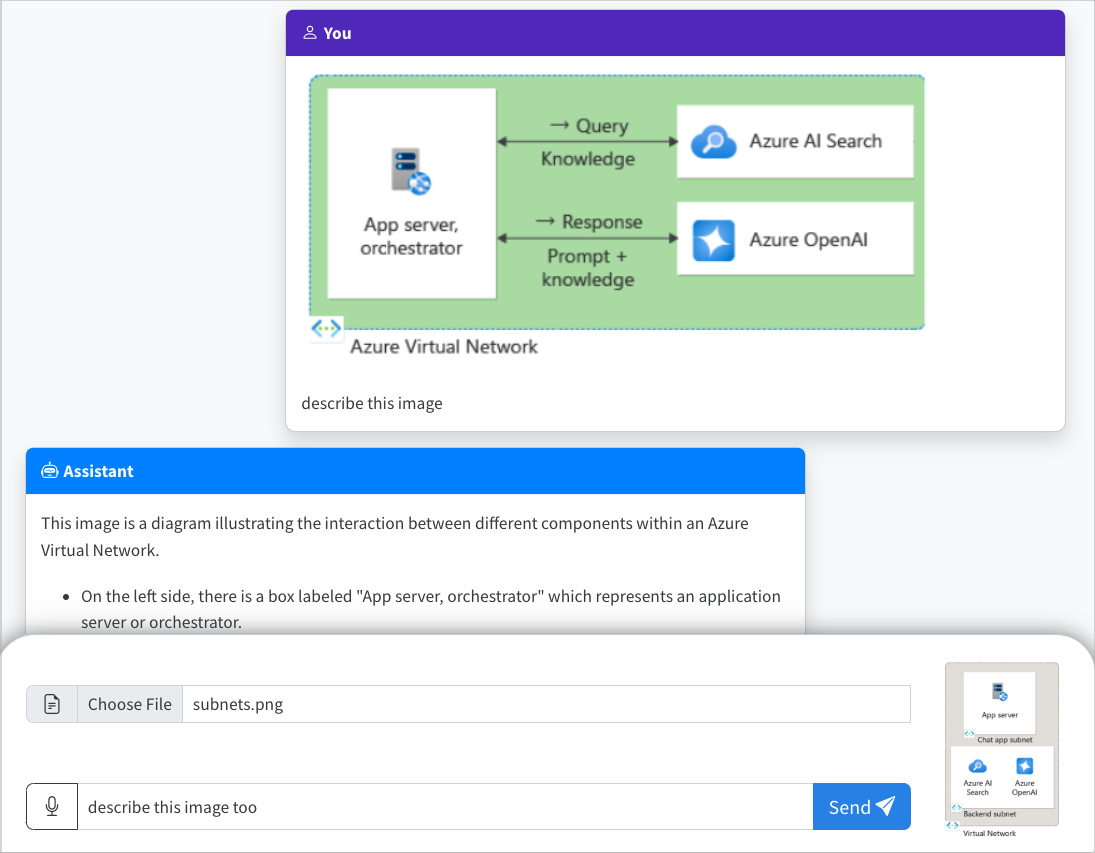Click the subnets.png file name field
The image size is (1095, 853).
click(546, 704)
